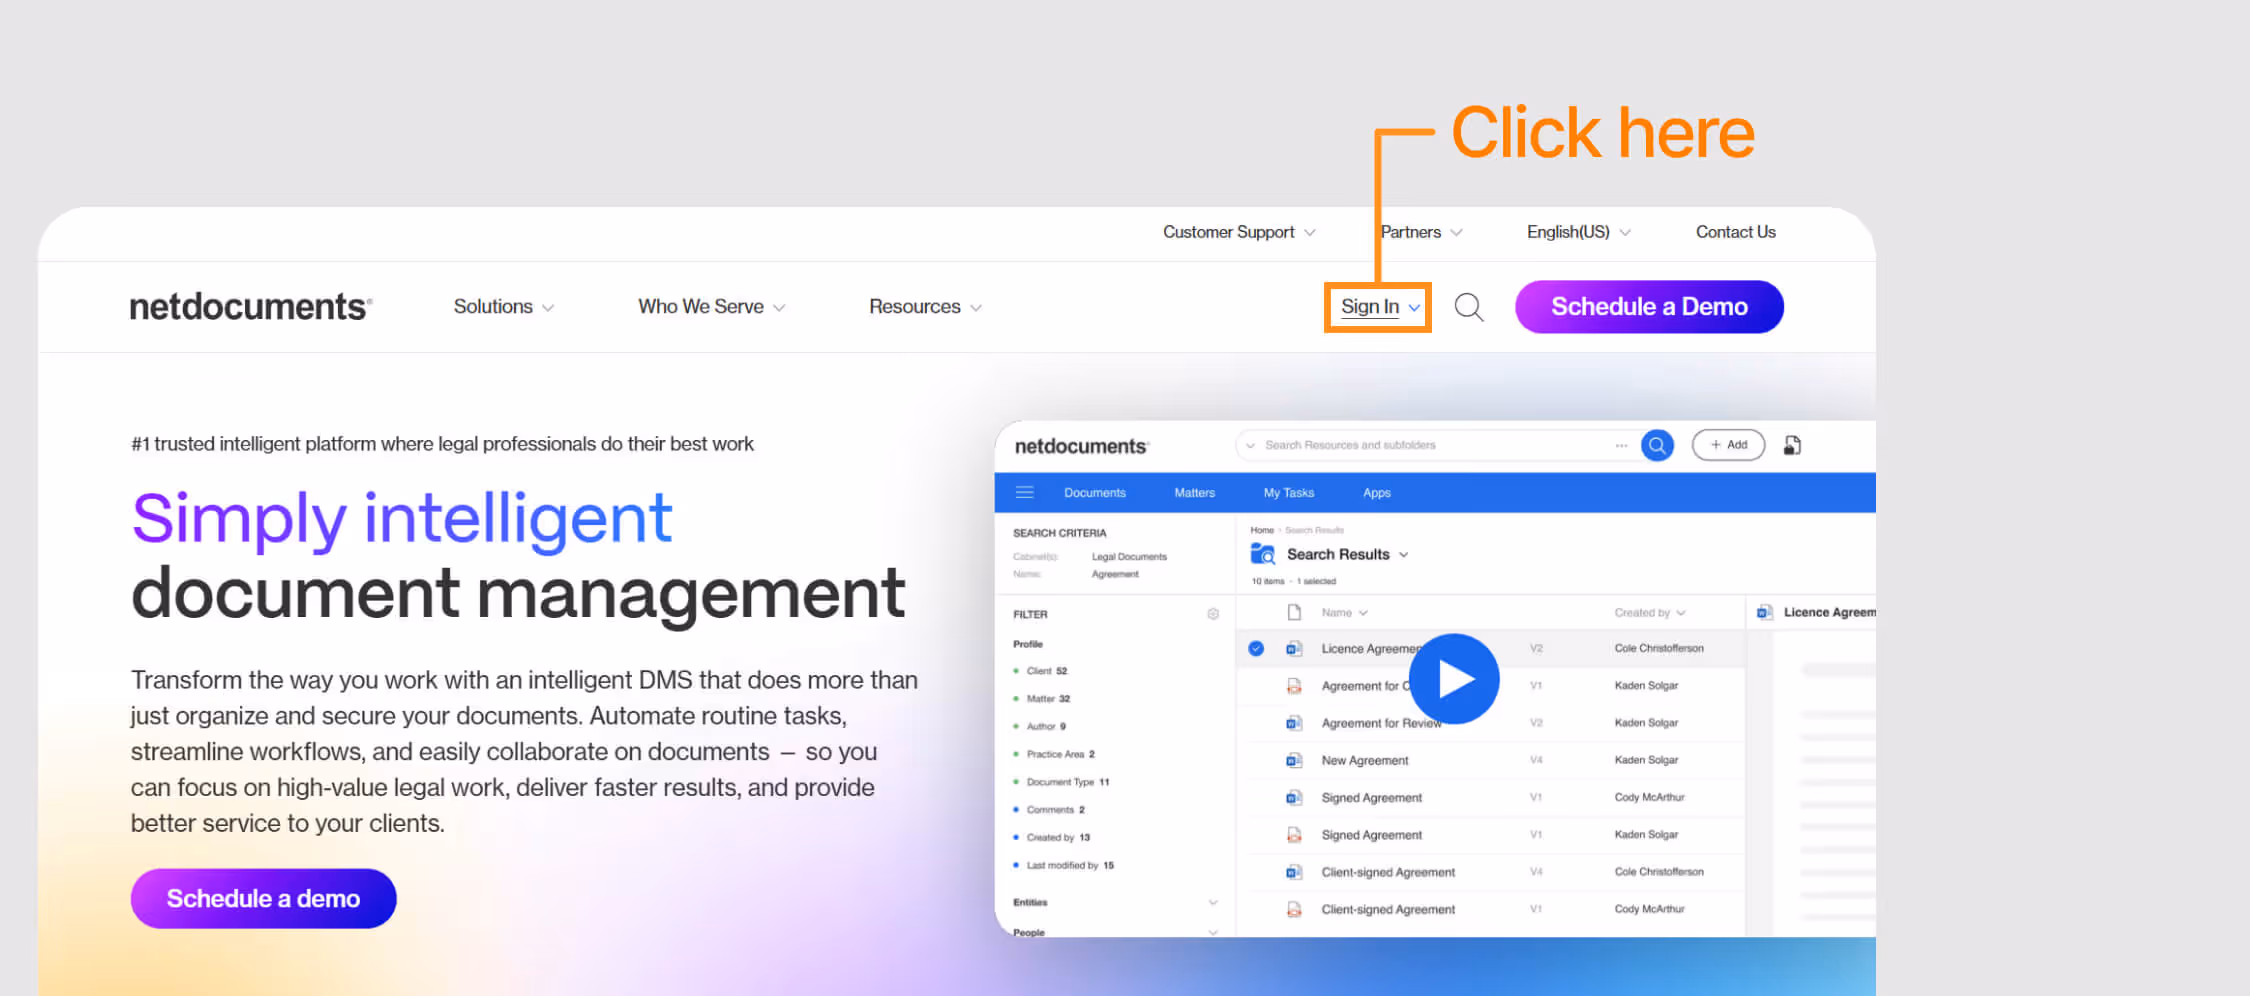
Task: Click the netdocuments logo in main navigation
Action: pos(251,306)
